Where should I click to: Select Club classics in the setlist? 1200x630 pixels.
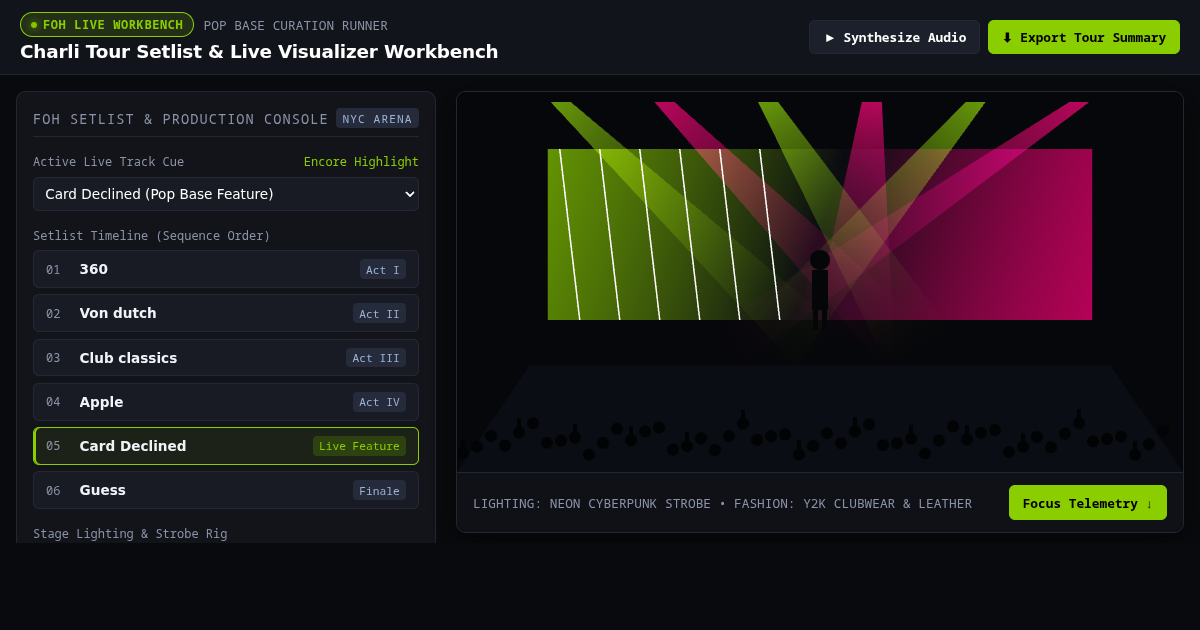pos(226,358)
